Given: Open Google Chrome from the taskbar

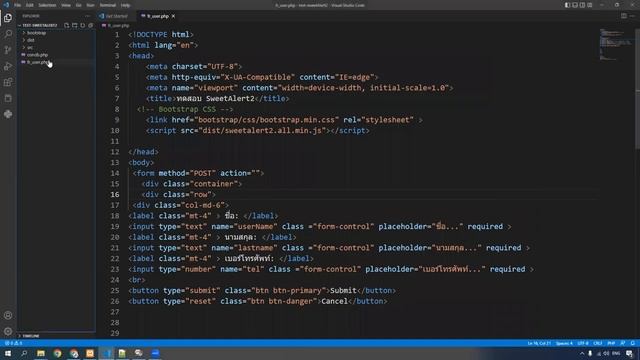Looking at the screenshot, I should [x=58, y=353].
